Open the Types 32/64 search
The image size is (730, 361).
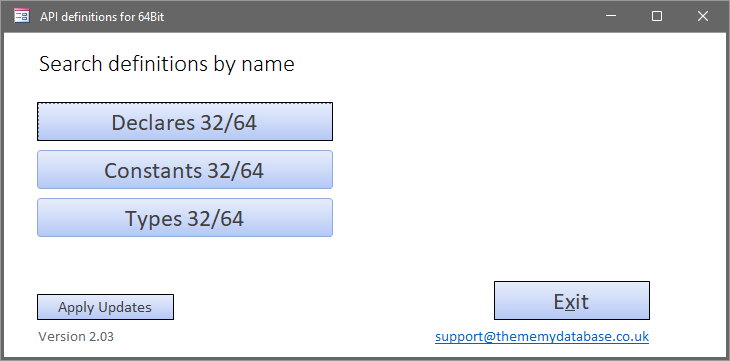tap(185, 218)
